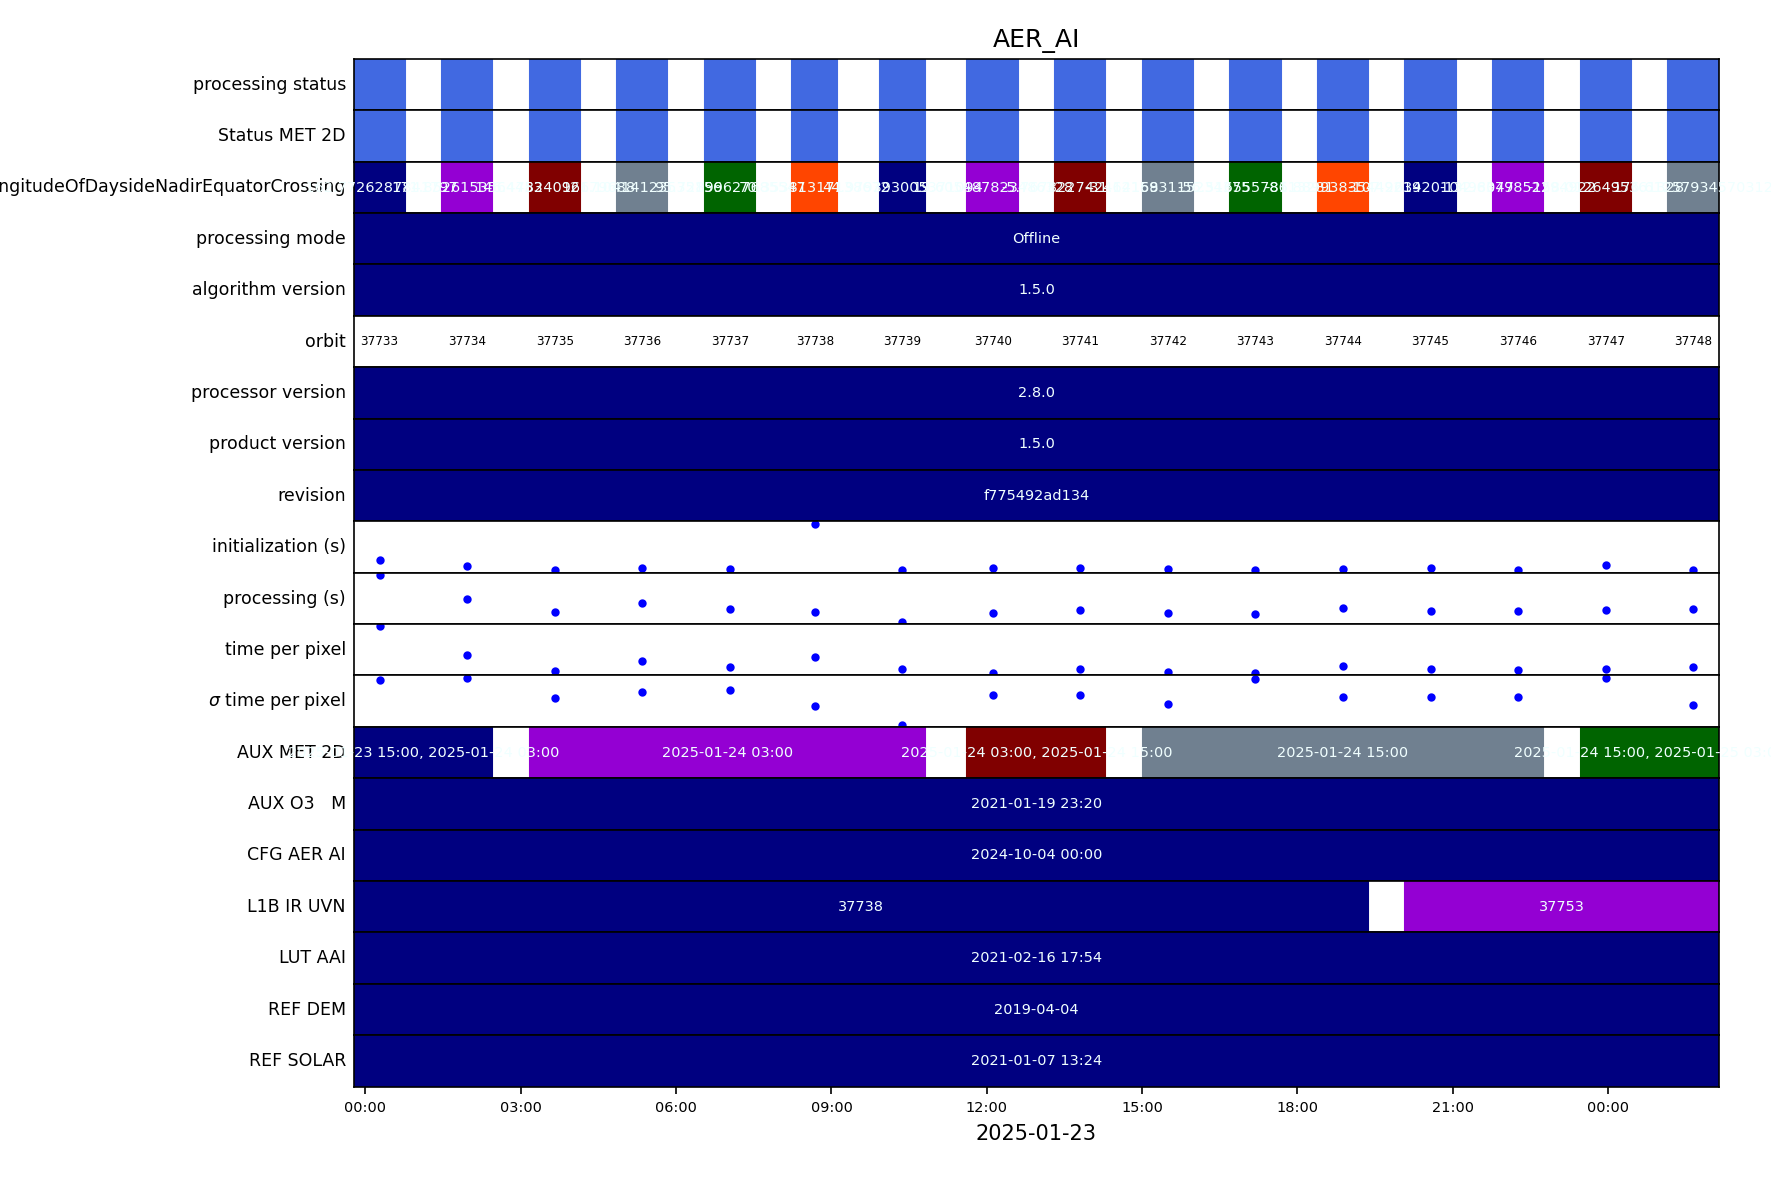
Task: Select the LUT AAI value 2021-02-16 17:54
Action: click(1035, 957)
